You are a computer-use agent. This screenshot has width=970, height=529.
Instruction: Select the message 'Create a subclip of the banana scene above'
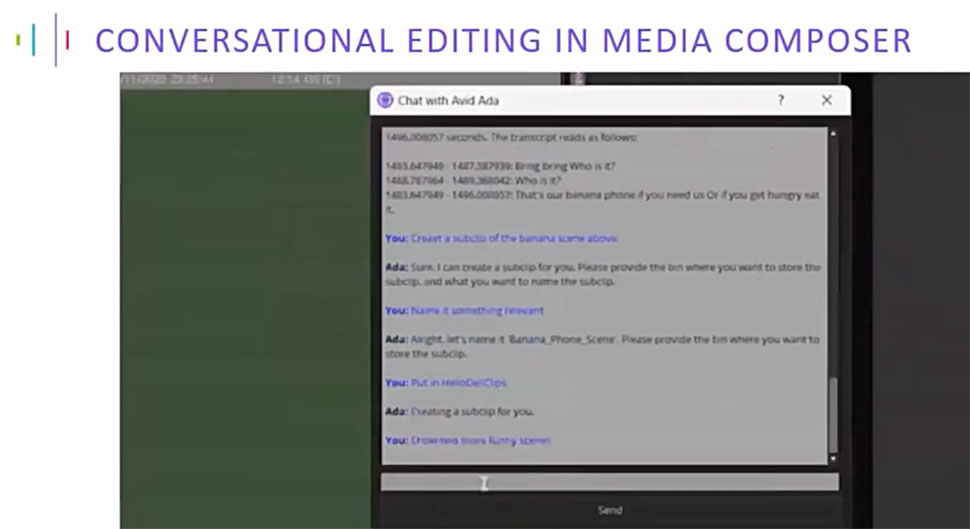click(x=502, y=238)
